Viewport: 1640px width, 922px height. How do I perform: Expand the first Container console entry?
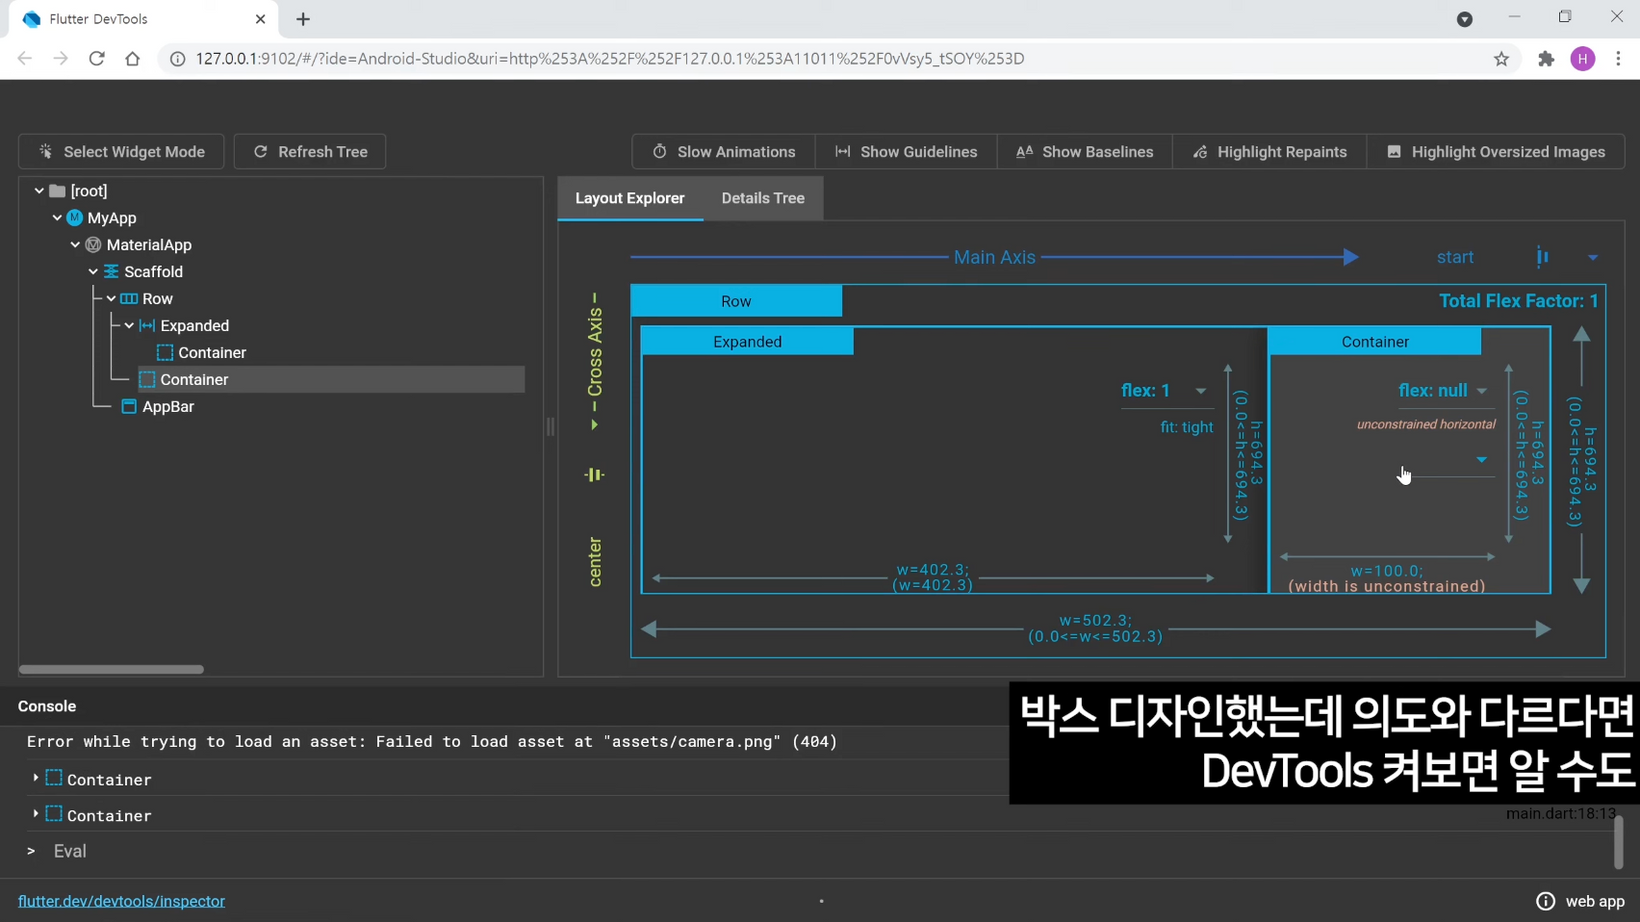click(x=36, y=778)
